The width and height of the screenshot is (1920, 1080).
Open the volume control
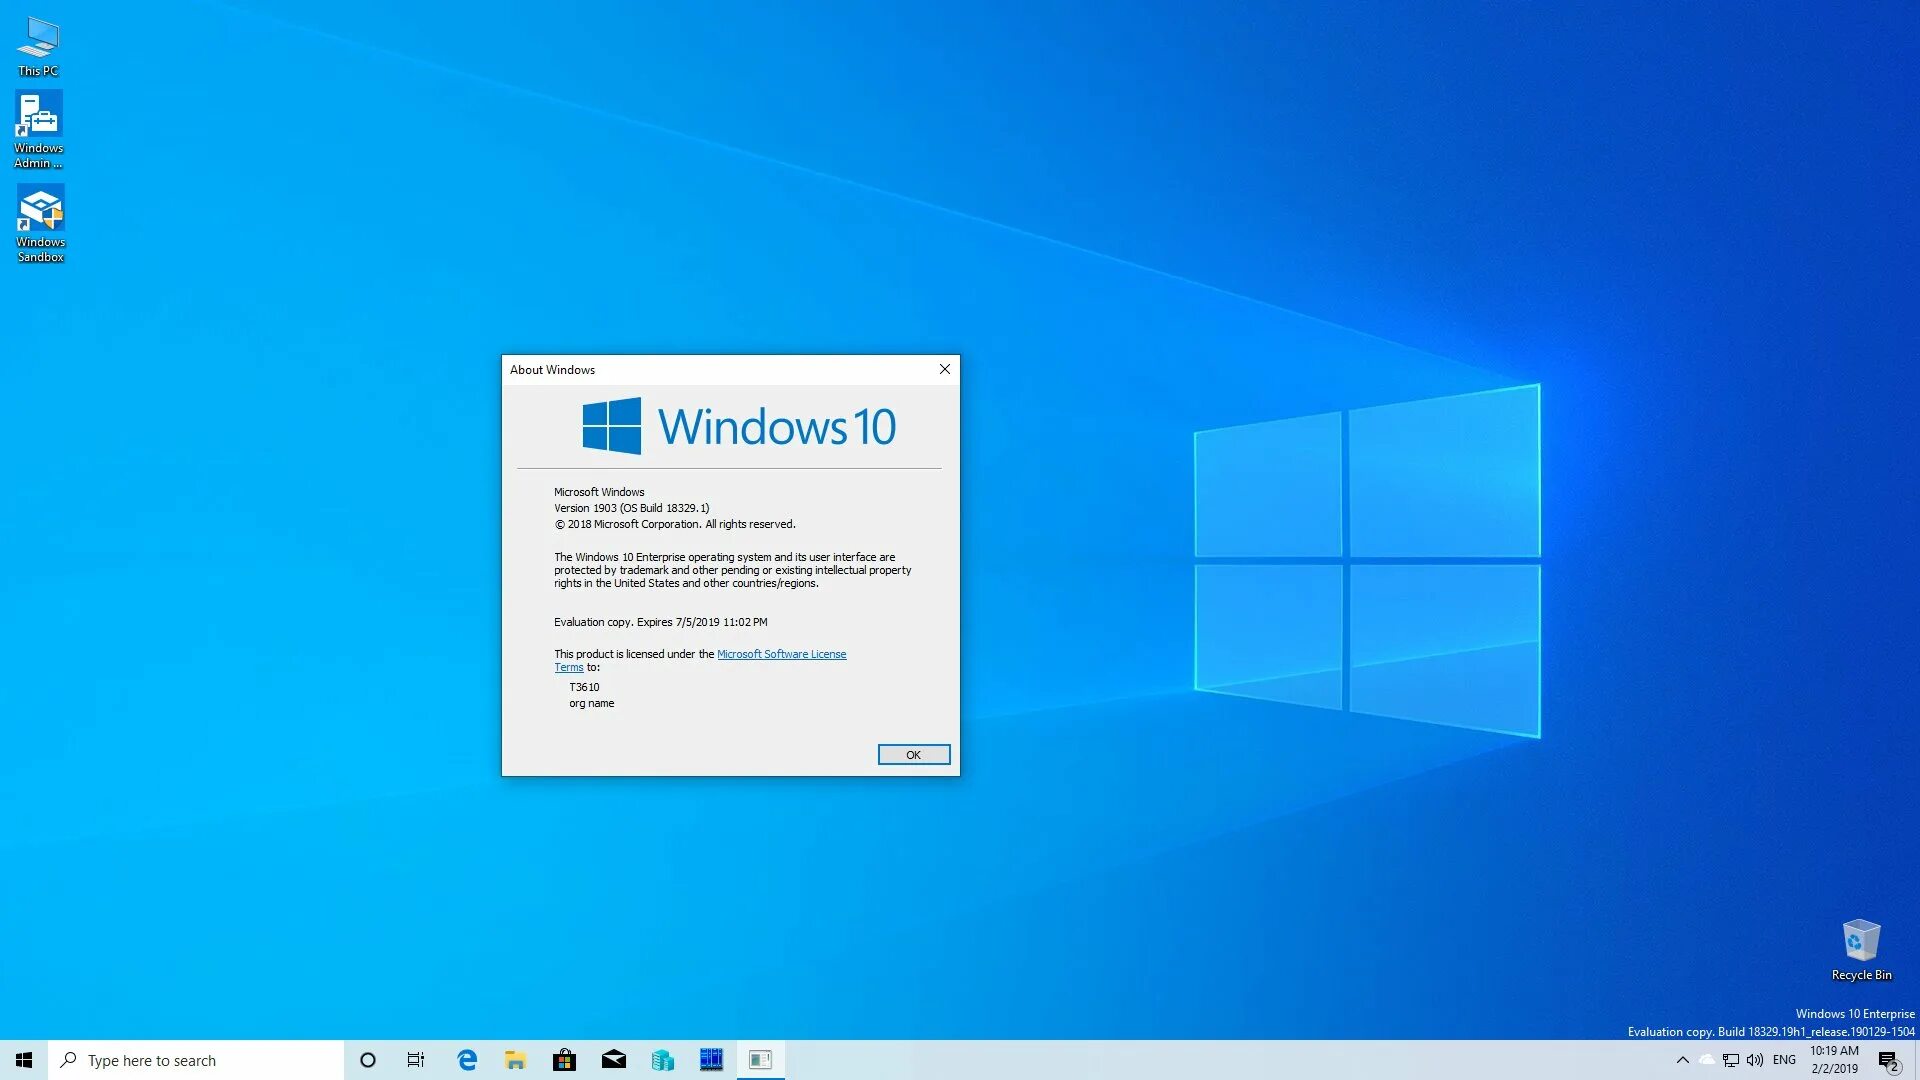tap(1755, 1060)
